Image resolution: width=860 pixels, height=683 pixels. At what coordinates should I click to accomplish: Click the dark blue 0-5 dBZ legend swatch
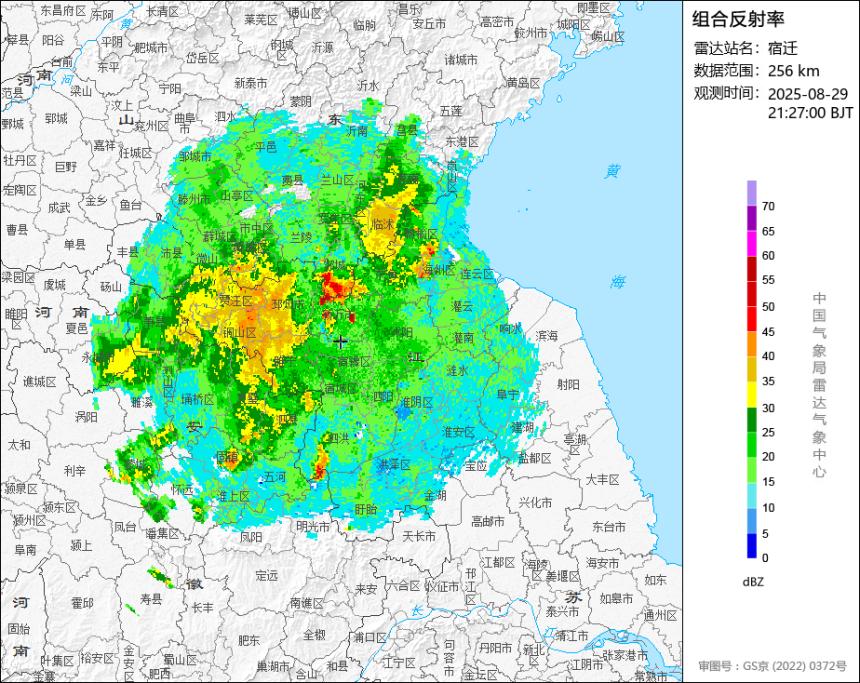[751, 546]
